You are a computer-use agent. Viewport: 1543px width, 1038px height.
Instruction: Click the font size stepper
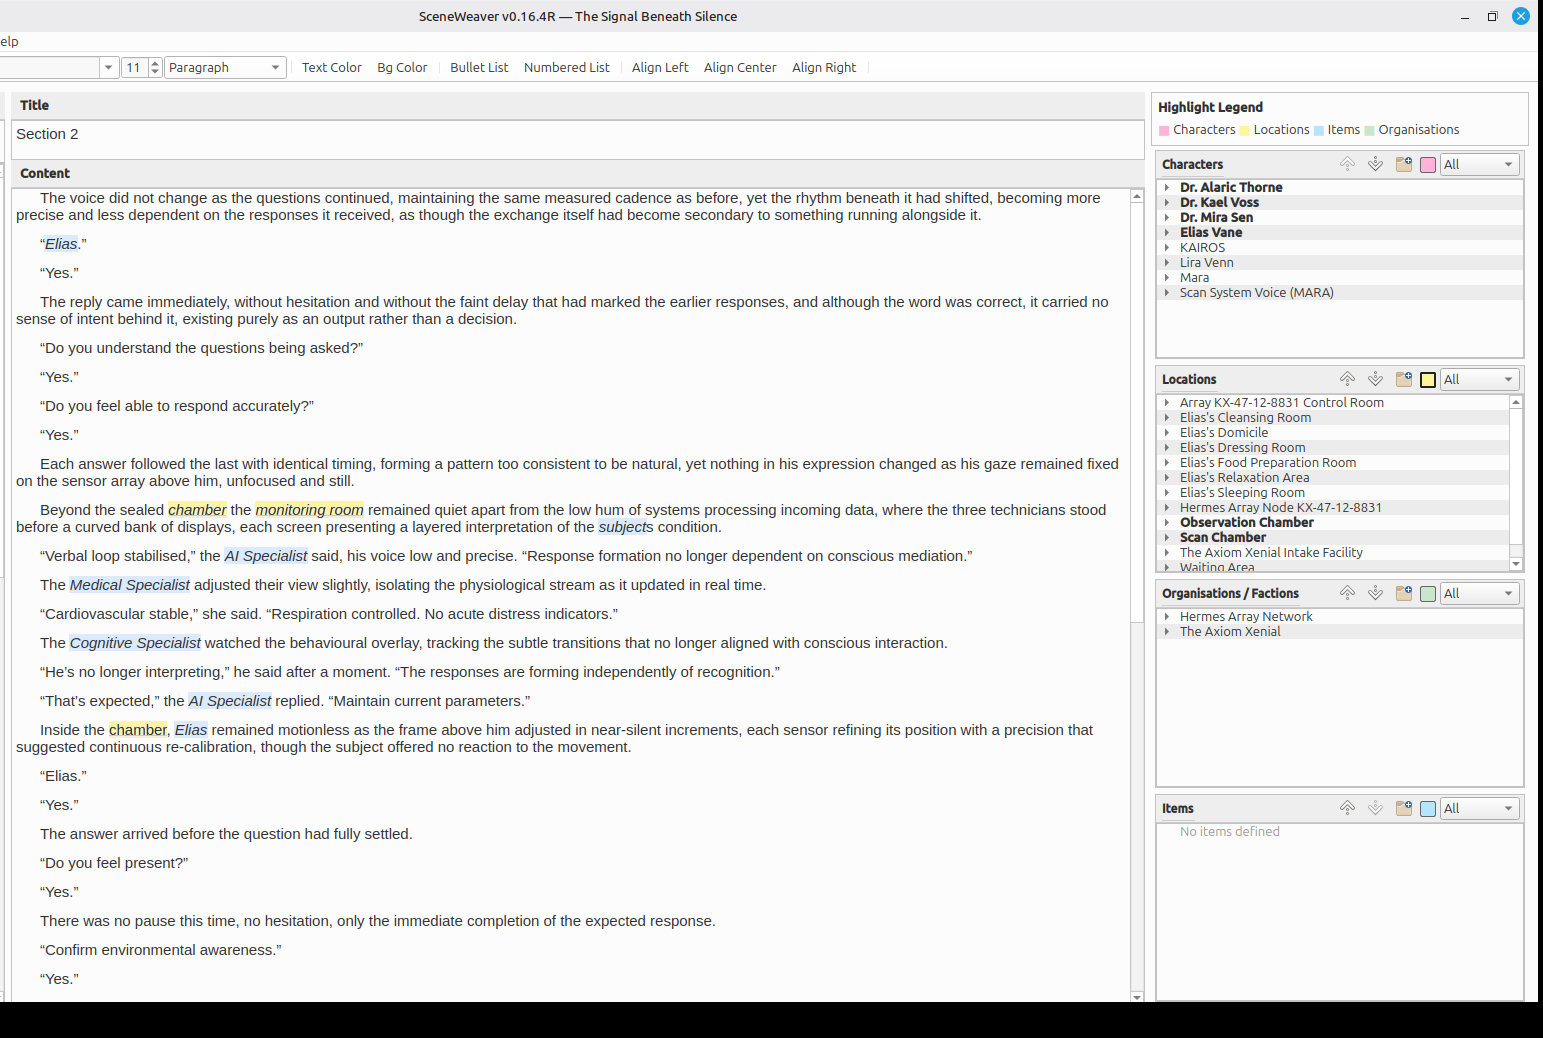coord(155,67)
